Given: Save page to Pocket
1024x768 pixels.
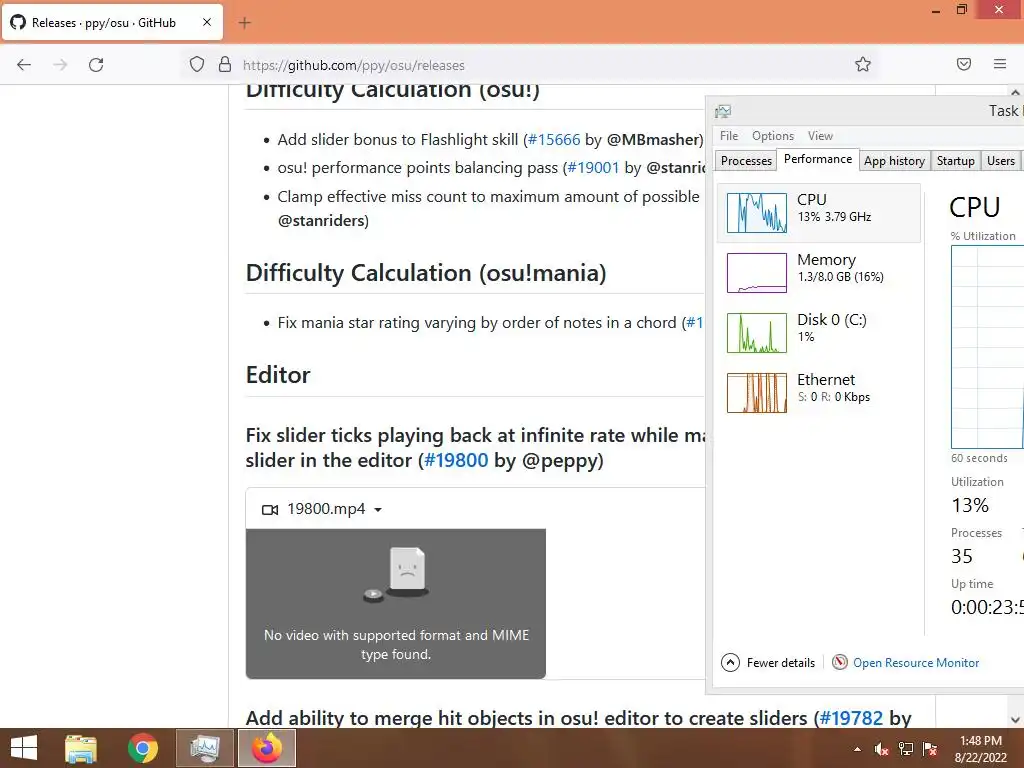Looking at the screenshot, I should pyautogui.click(x=964, y=64).
